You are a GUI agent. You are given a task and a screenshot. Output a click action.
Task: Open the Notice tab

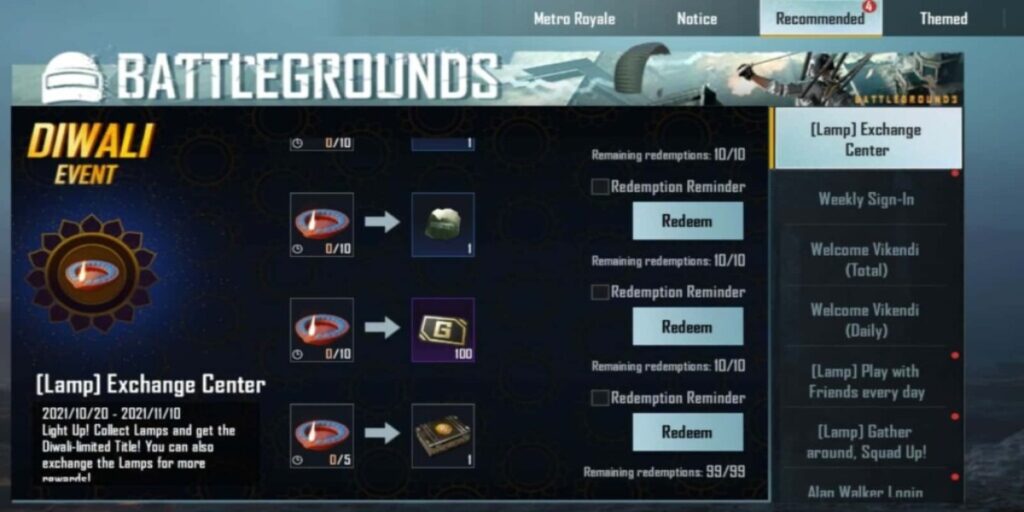point(697,19)
